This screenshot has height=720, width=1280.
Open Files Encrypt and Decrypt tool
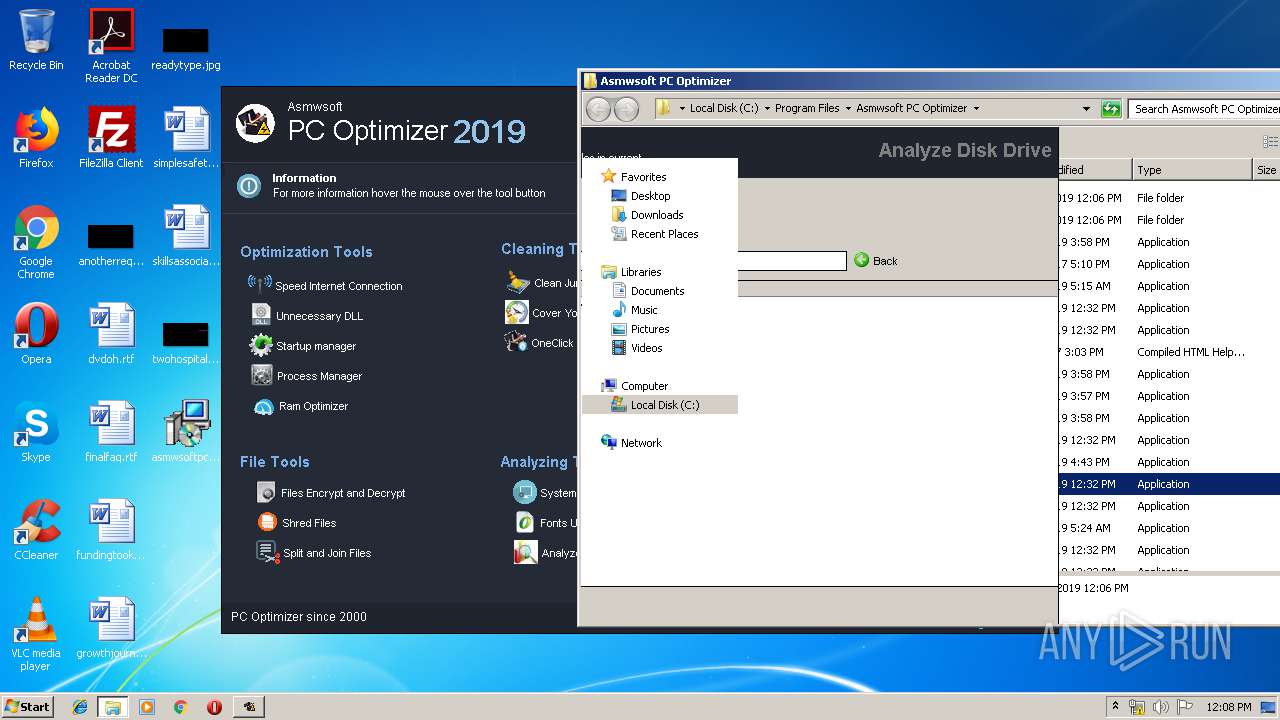(331, 492)
